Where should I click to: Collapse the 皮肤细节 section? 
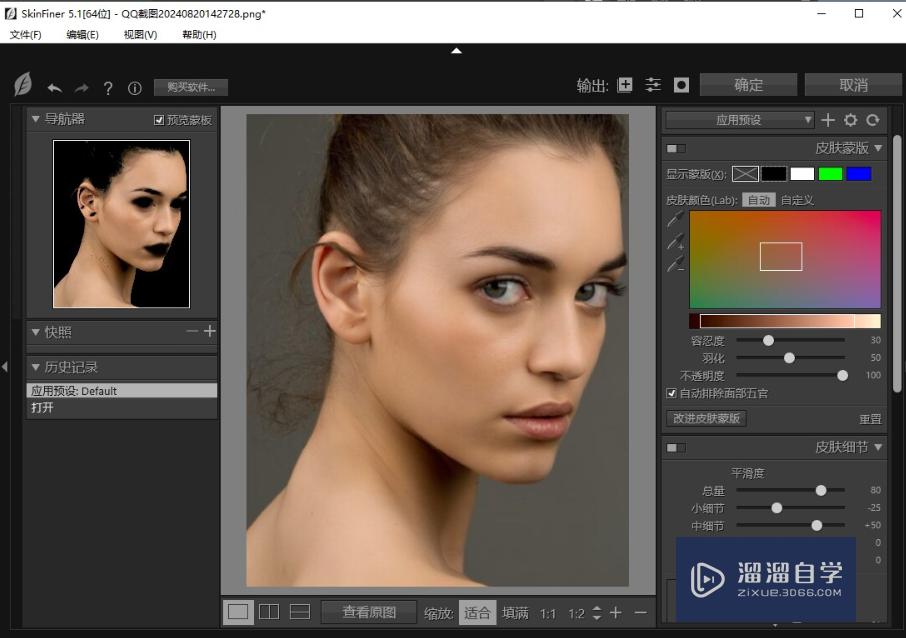pos(878,447)
